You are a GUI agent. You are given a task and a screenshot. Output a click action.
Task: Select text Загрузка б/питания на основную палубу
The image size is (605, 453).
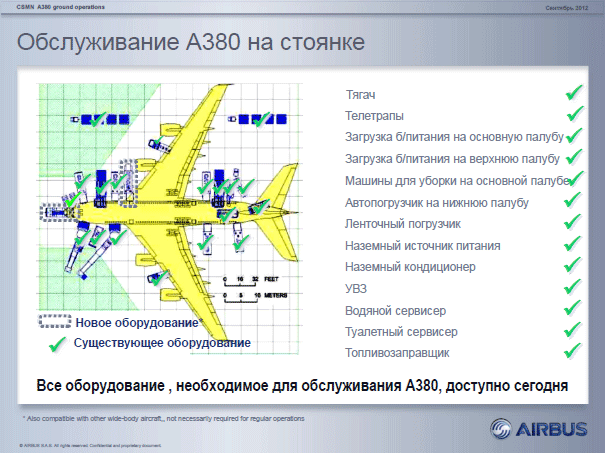coord(455,137)
